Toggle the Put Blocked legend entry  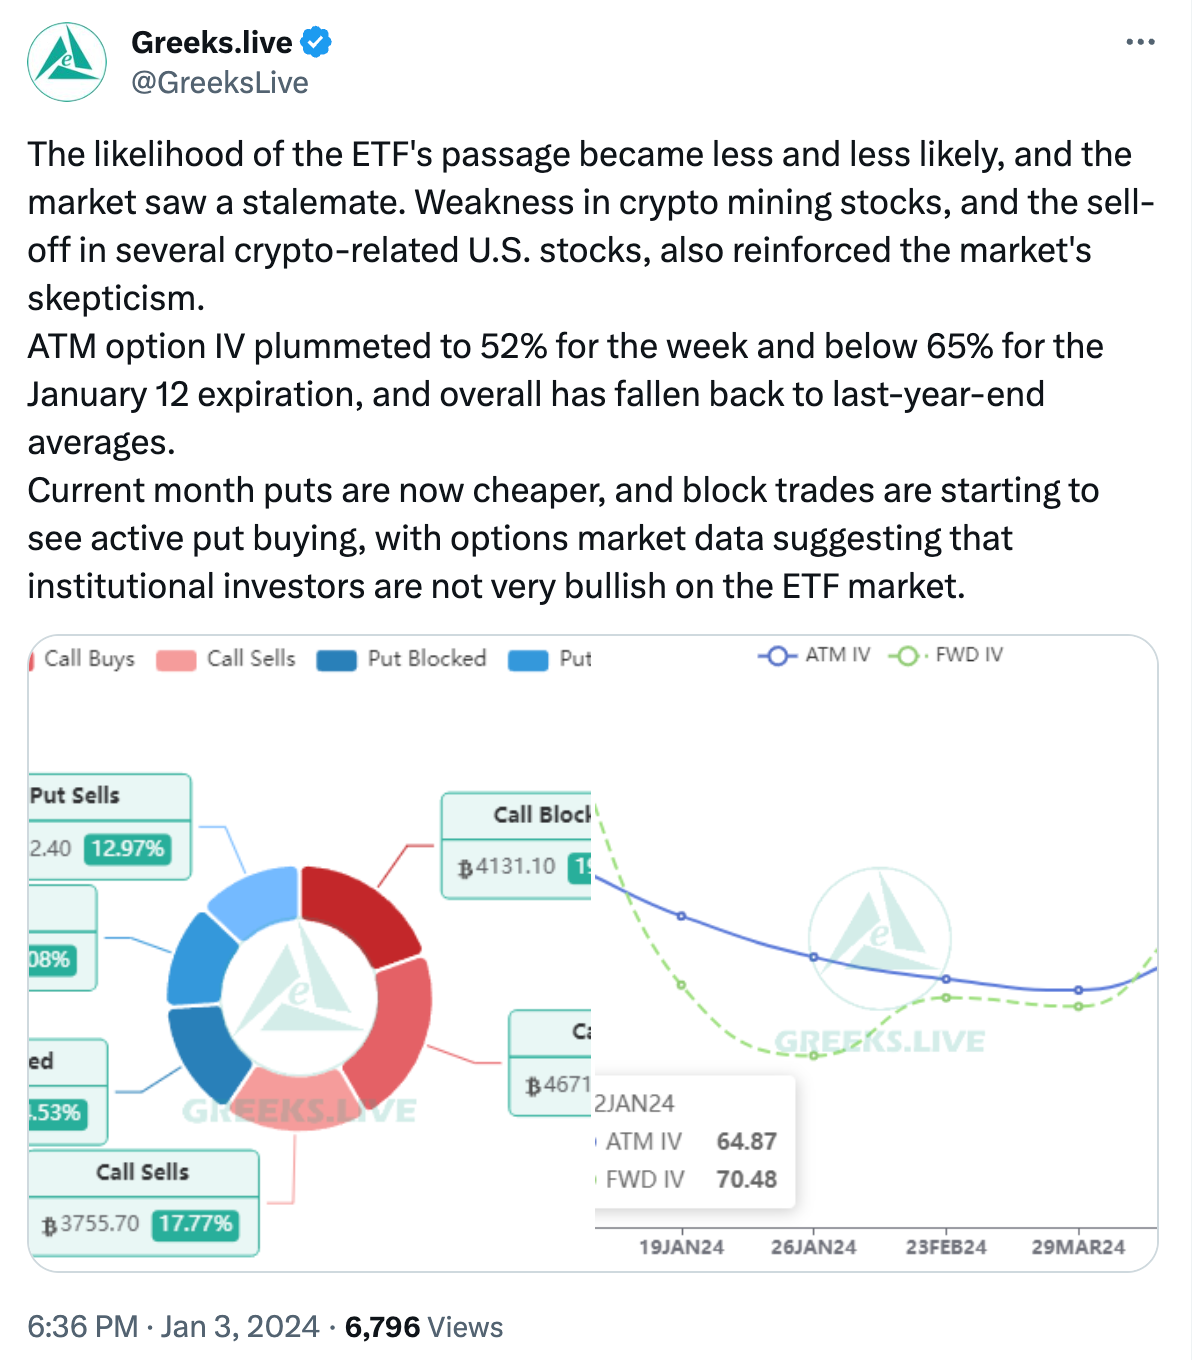coord(402,659)
